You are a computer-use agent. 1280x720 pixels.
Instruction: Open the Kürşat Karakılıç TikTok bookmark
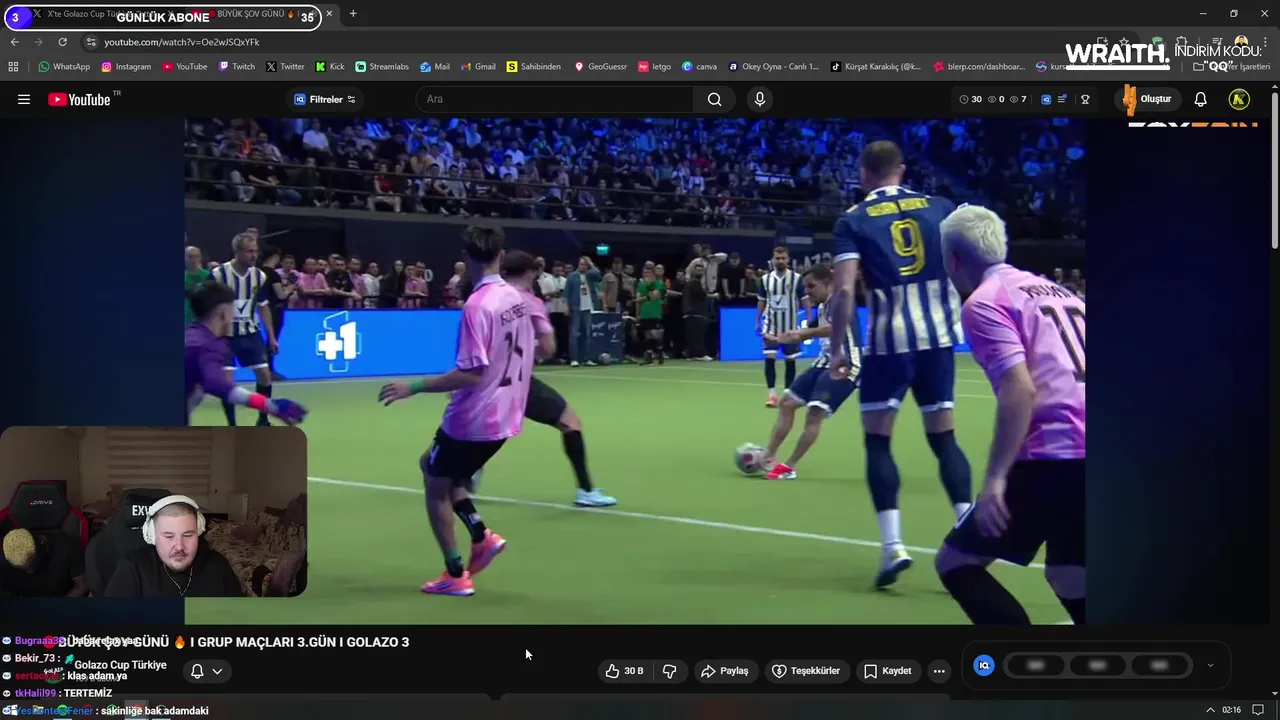[x=876, y=67]
